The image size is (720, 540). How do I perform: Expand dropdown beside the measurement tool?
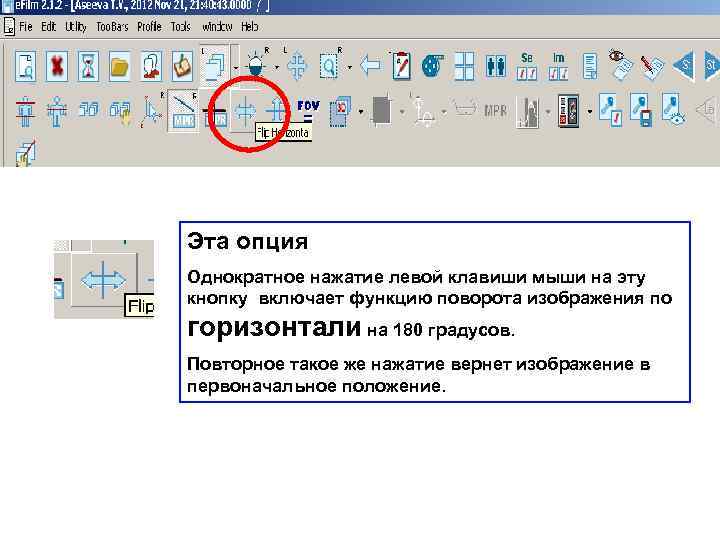tap(444, 112)
